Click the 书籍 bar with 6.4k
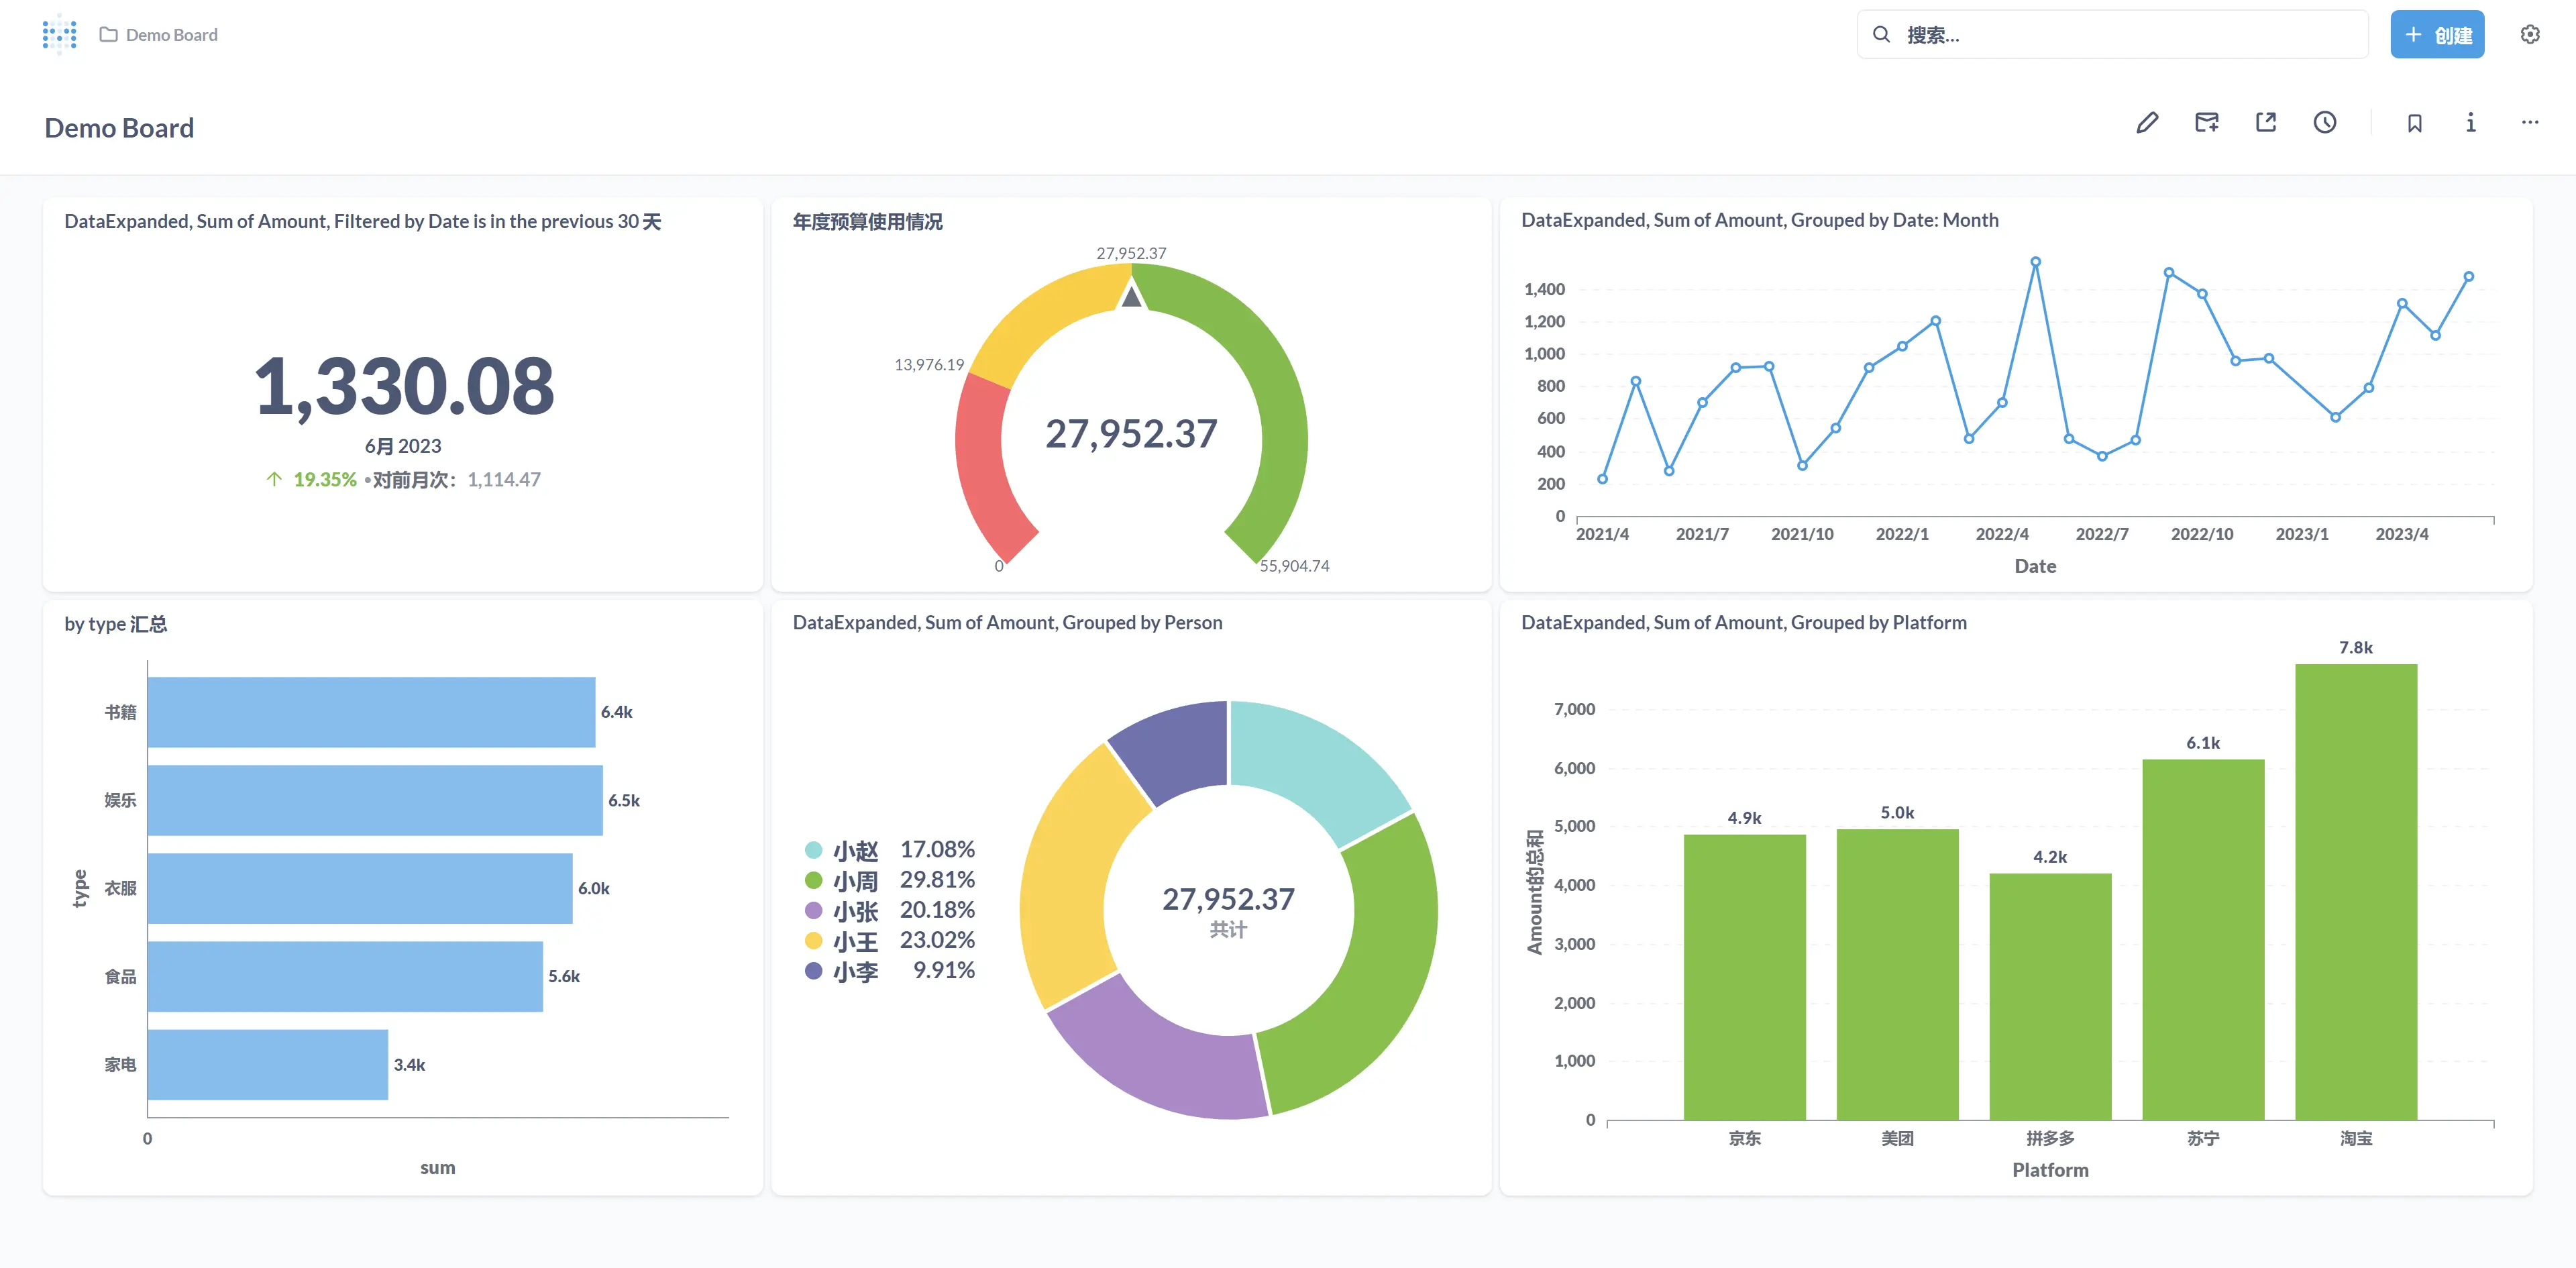Viewport: 2576px width, 1268px height. (371, 712)
